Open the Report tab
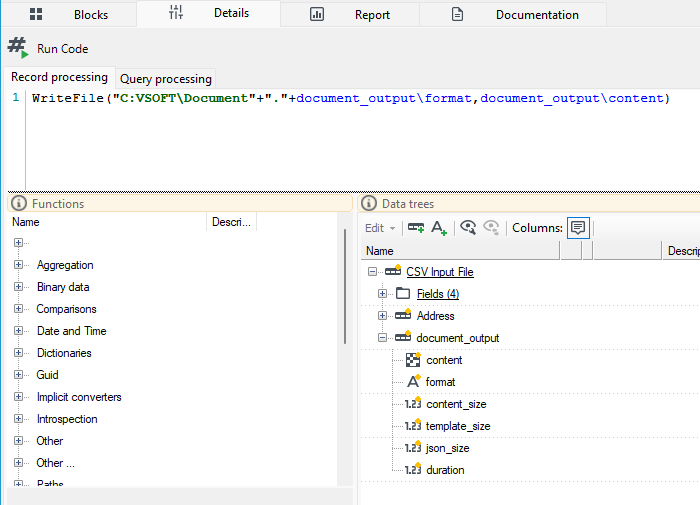The width and height of the screenshot is (700, 505). click(350, 14)
